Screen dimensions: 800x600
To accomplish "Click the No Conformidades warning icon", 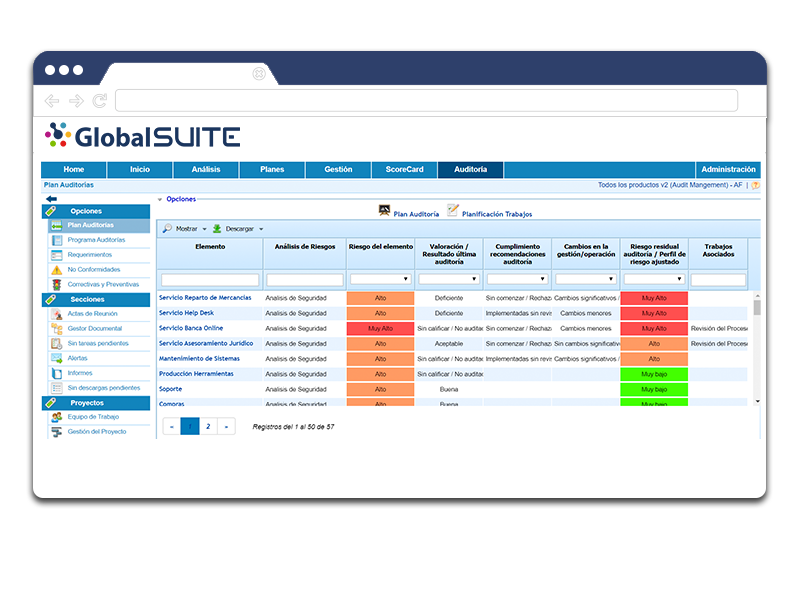I will [57, 269].
